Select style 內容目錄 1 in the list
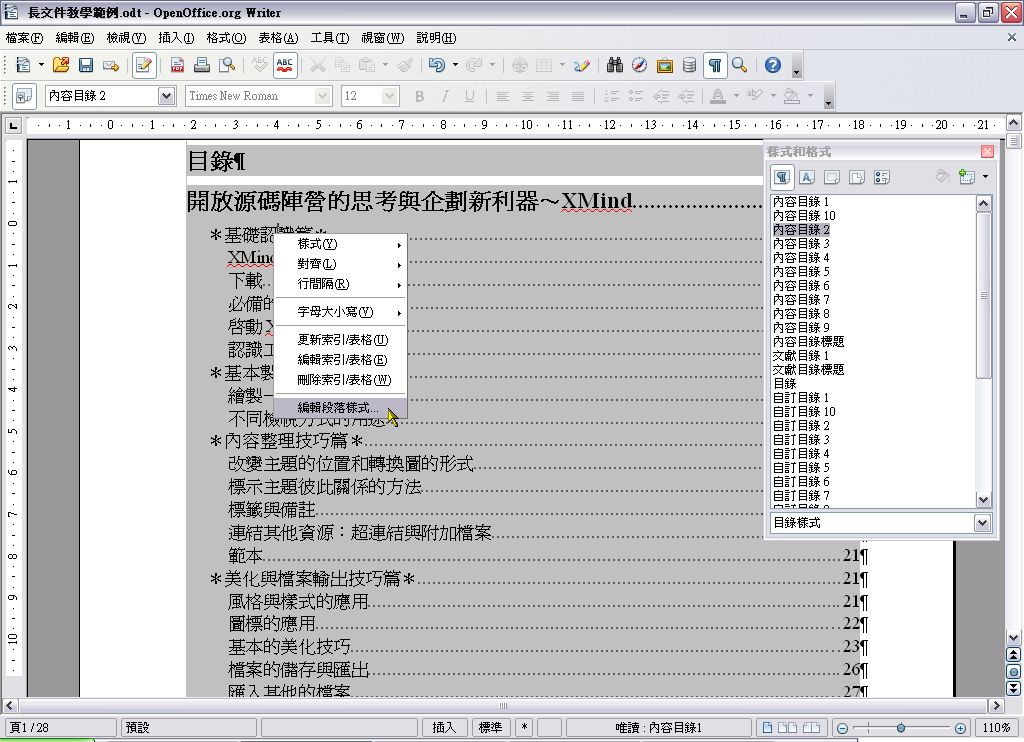This screenshot has width=1024, height=742. tap(801, 202)
